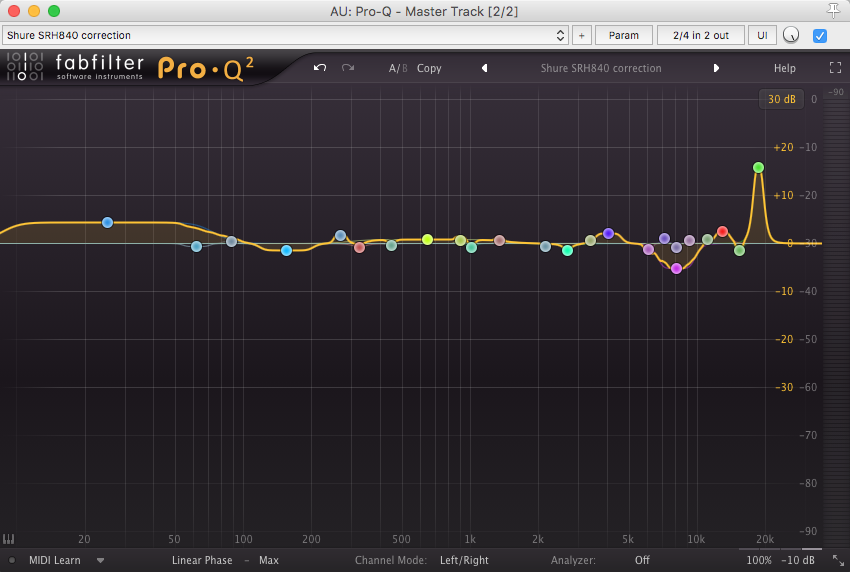Open the Max phase resolution menu
The image size is (850, 572).
[x=268, y=560]
